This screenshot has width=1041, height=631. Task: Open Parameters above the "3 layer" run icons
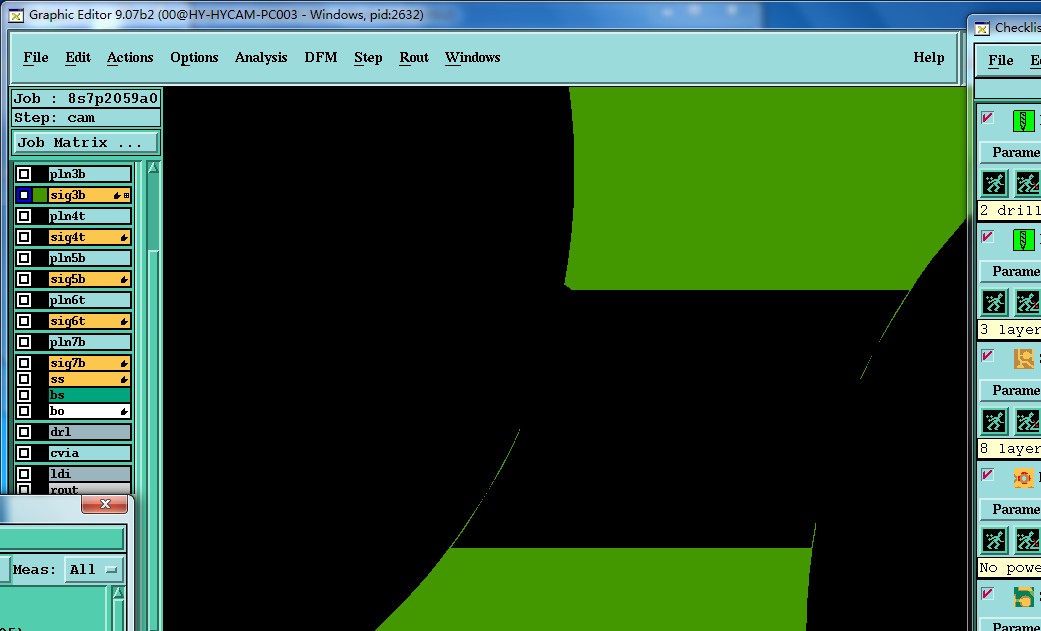tap(1010, 271)
